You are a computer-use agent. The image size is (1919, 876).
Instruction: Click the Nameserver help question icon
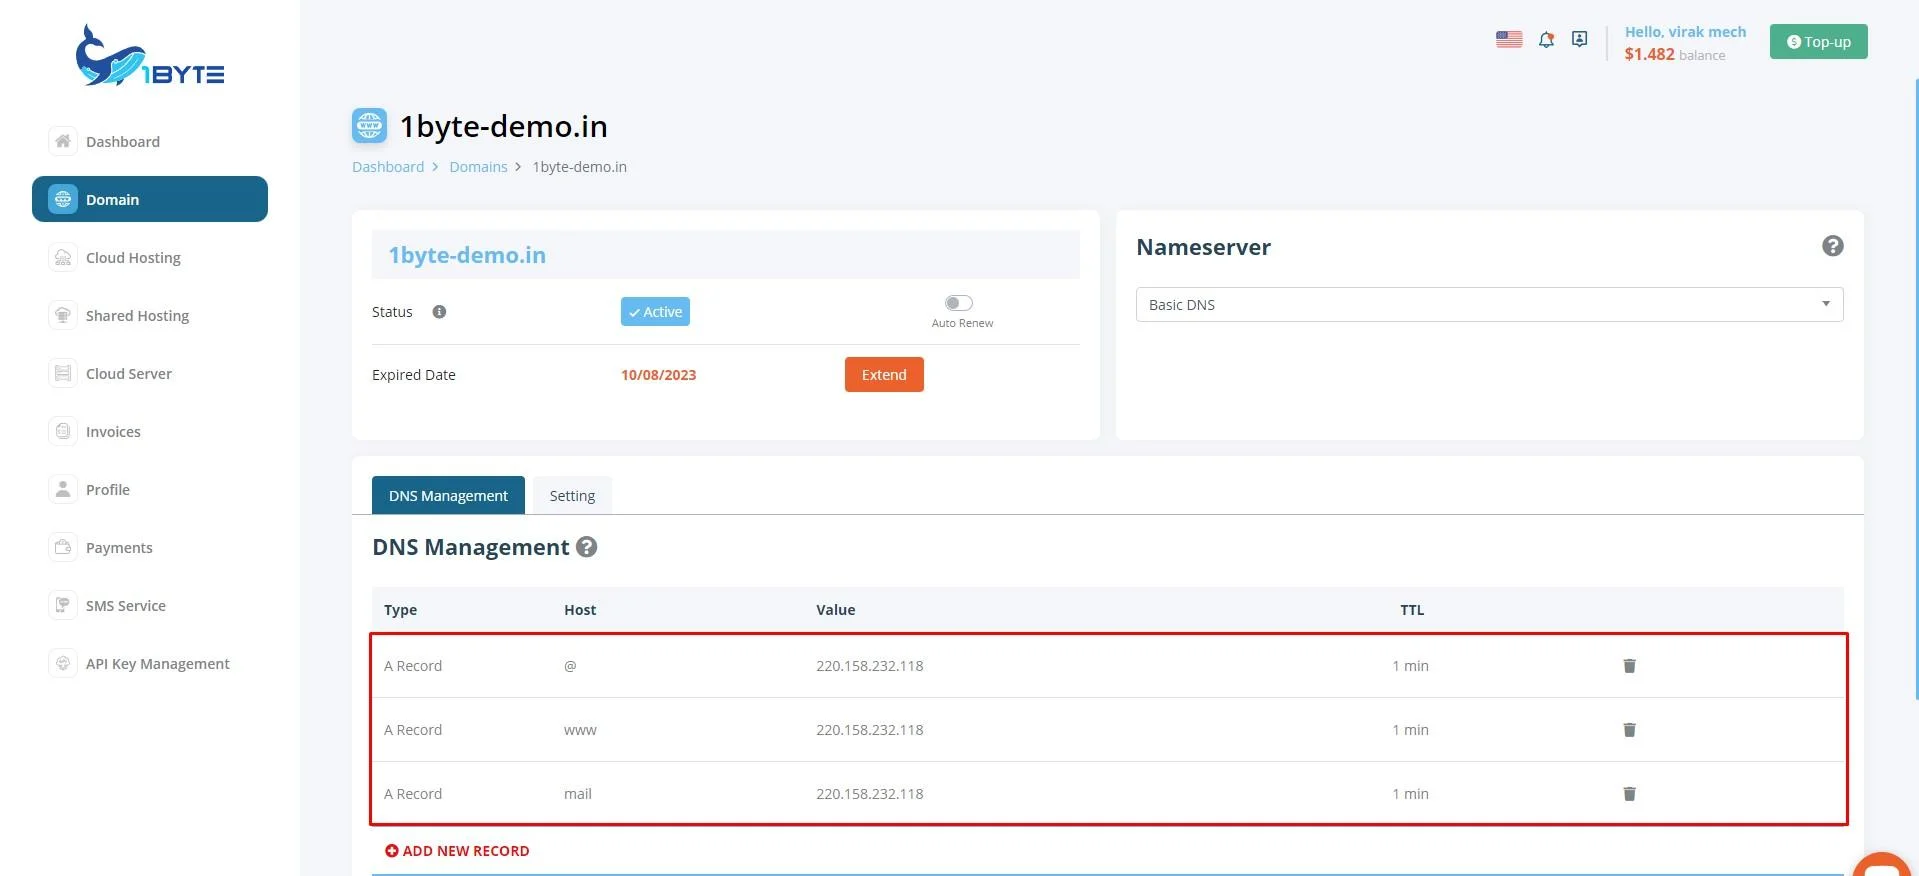coord(1832,246)
